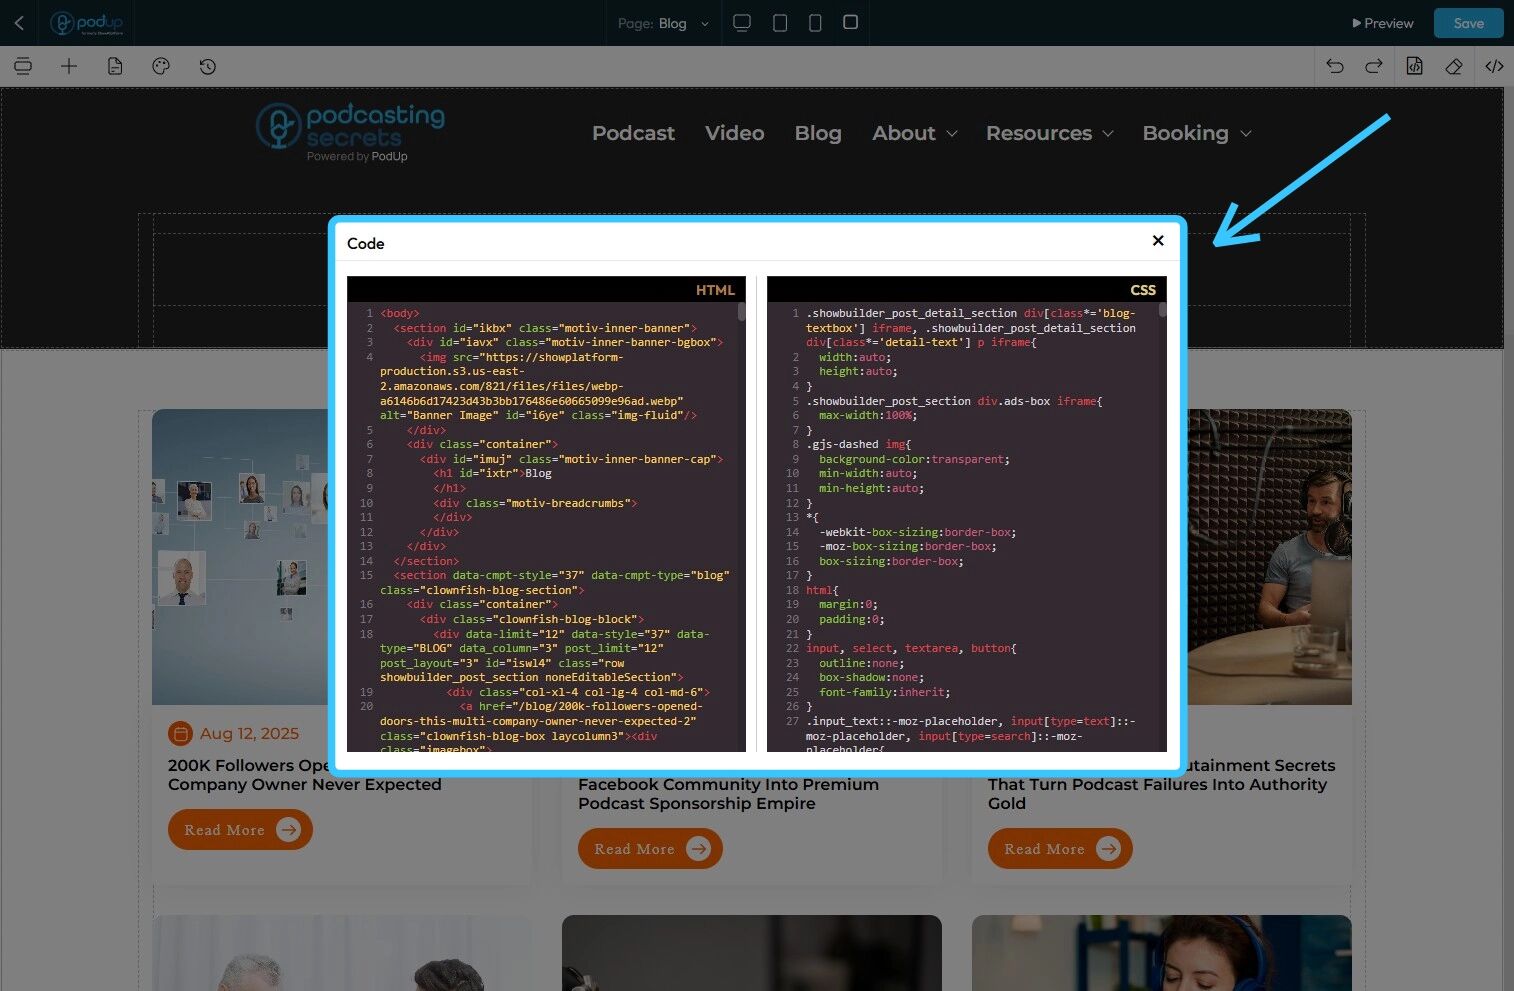Click the About nav label
This screenshot has height=991, width=1514.
[904, 133]
